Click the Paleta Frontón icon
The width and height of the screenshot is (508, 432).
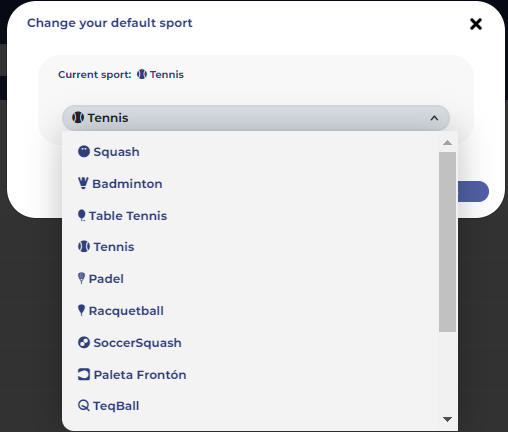(x=84, y=374)
